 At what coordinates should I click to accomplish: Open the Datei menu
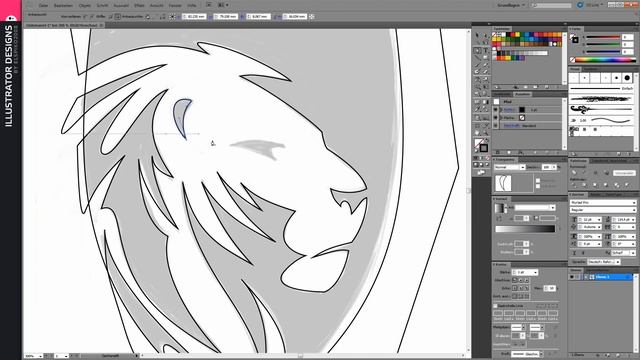coord(43,6)
